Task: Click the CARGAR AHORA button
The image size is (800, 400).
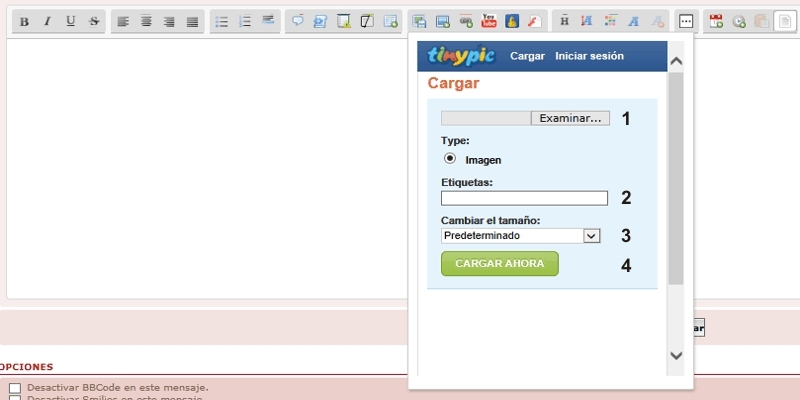Action: [x=499, y=264]
